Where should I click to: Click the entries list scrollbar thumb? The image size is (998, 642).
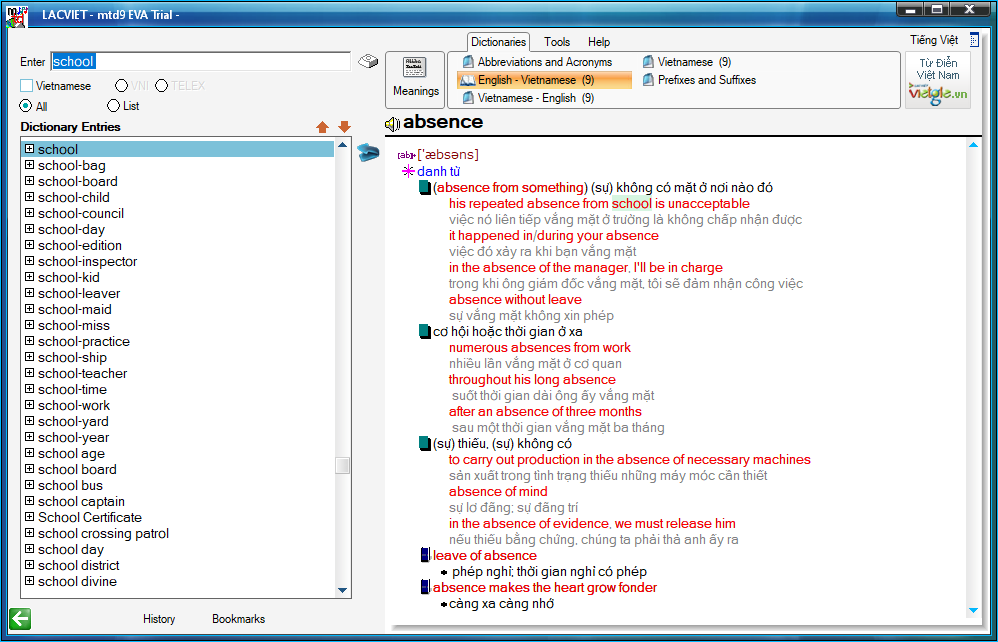click(343, 466)
